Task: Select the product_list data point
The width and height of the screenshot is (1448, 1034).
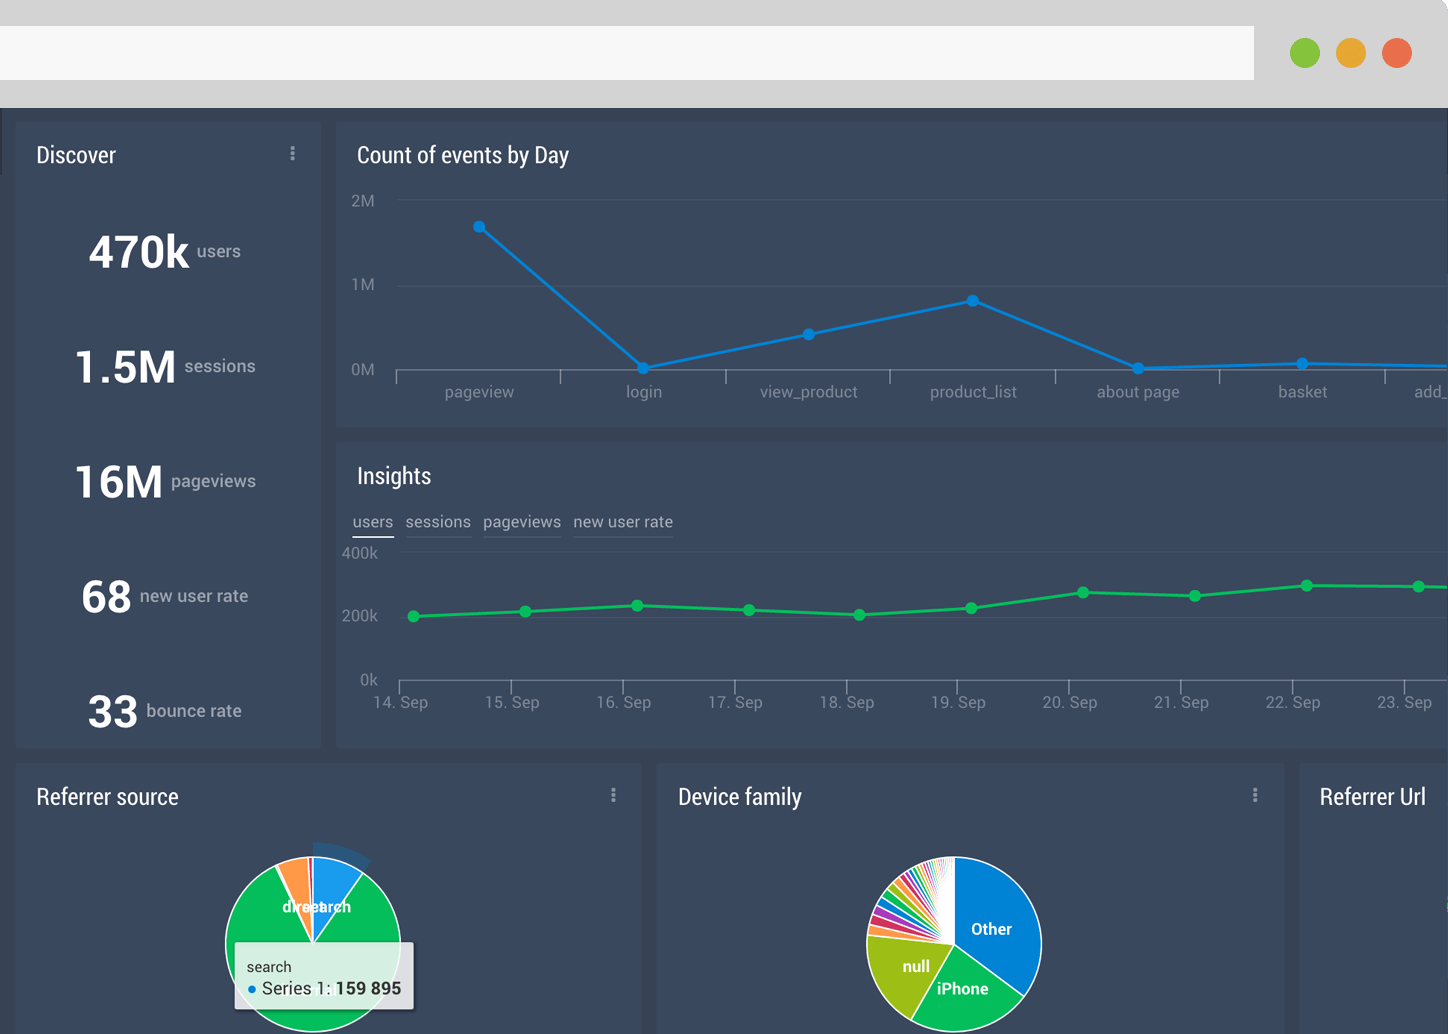Action: [973, 301]
